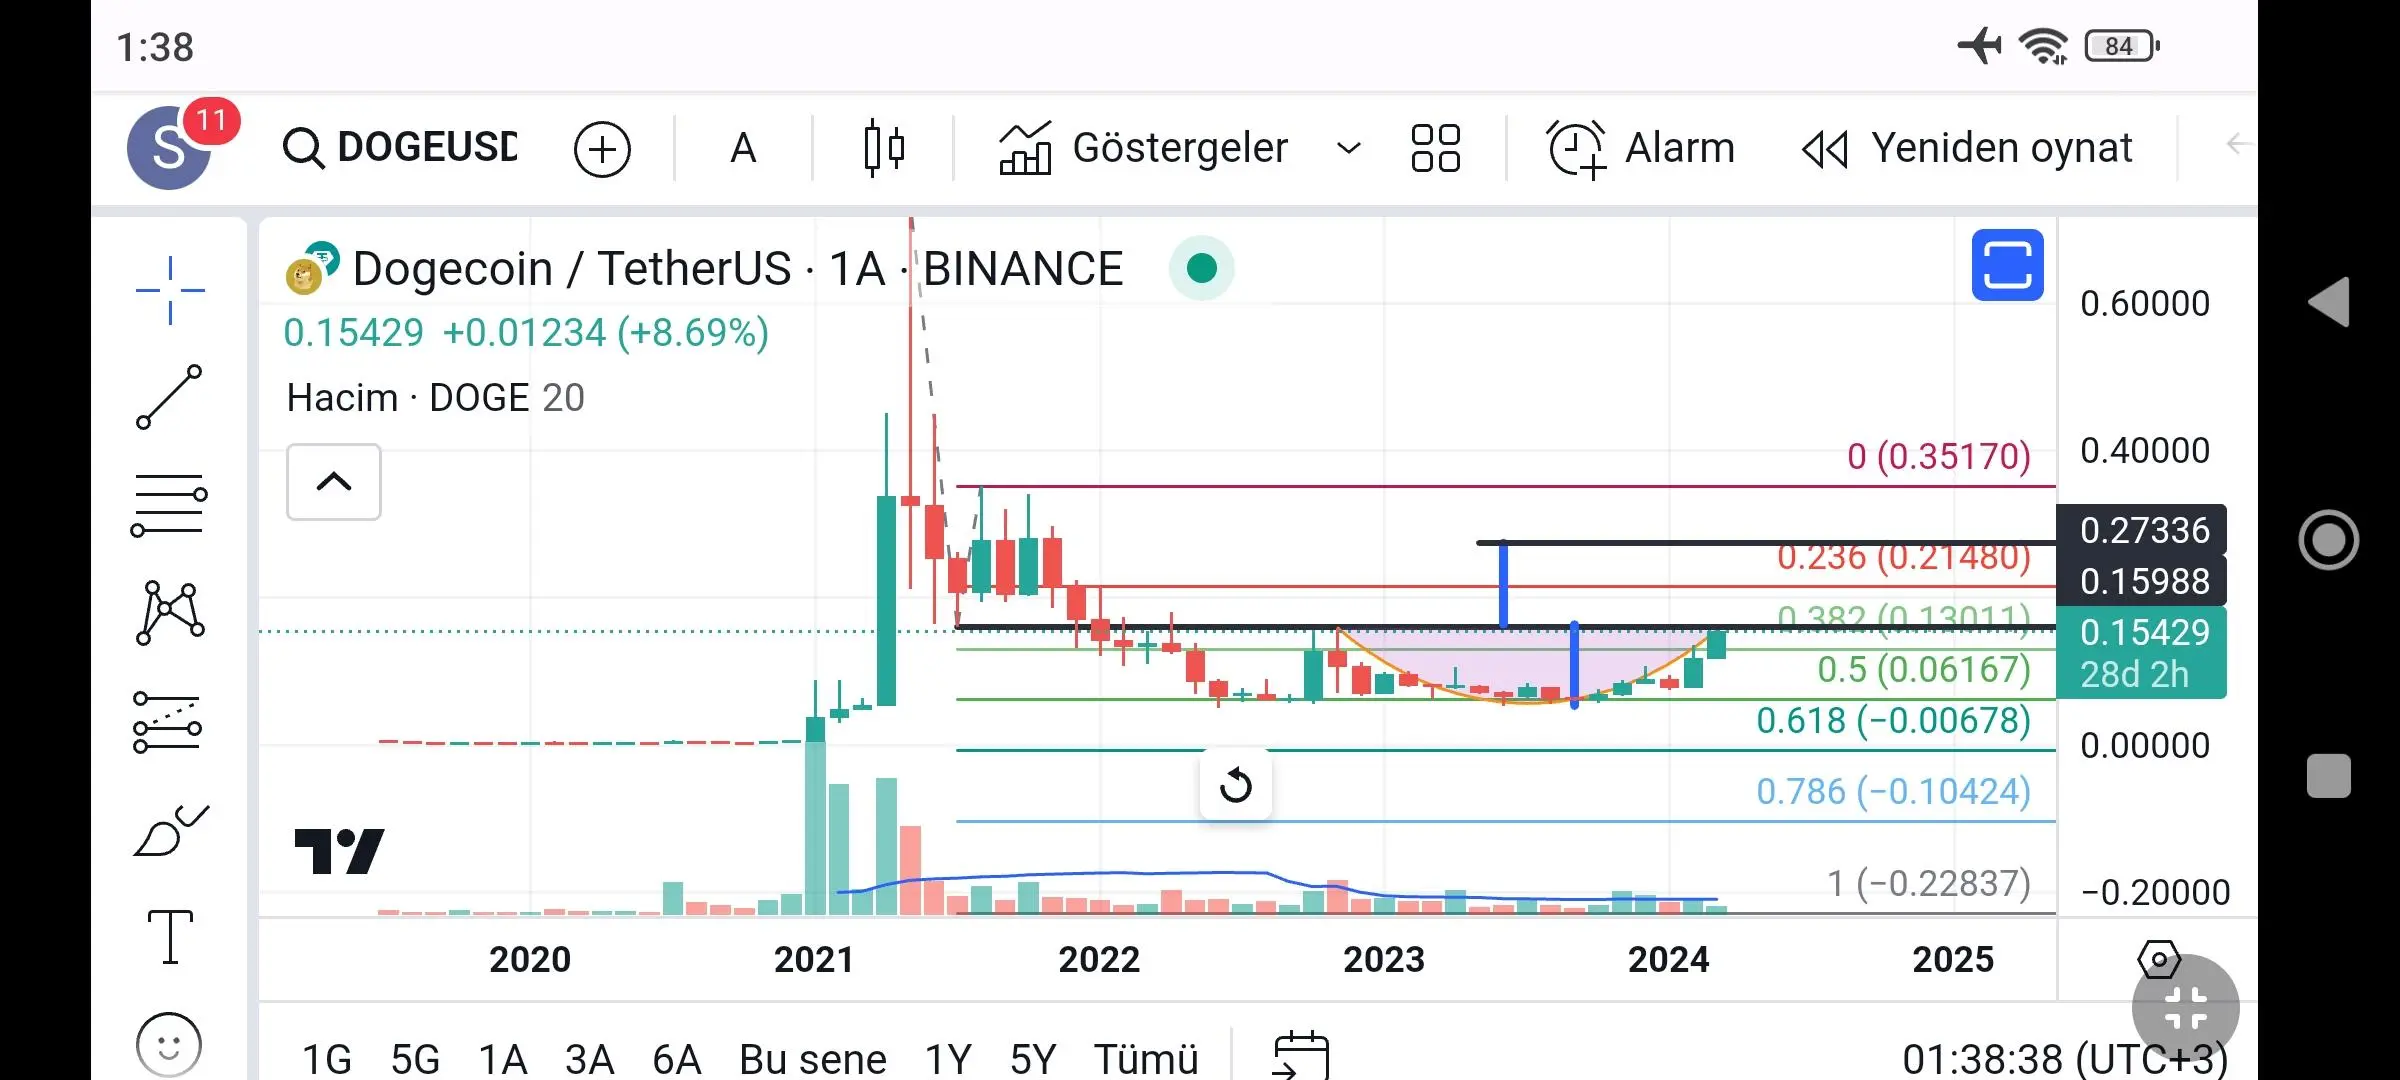Image resolution: width=2400 pixels, height=1080 pixels.
Task: Click the TradingView logo on the chart
Action: pos(340,852)
